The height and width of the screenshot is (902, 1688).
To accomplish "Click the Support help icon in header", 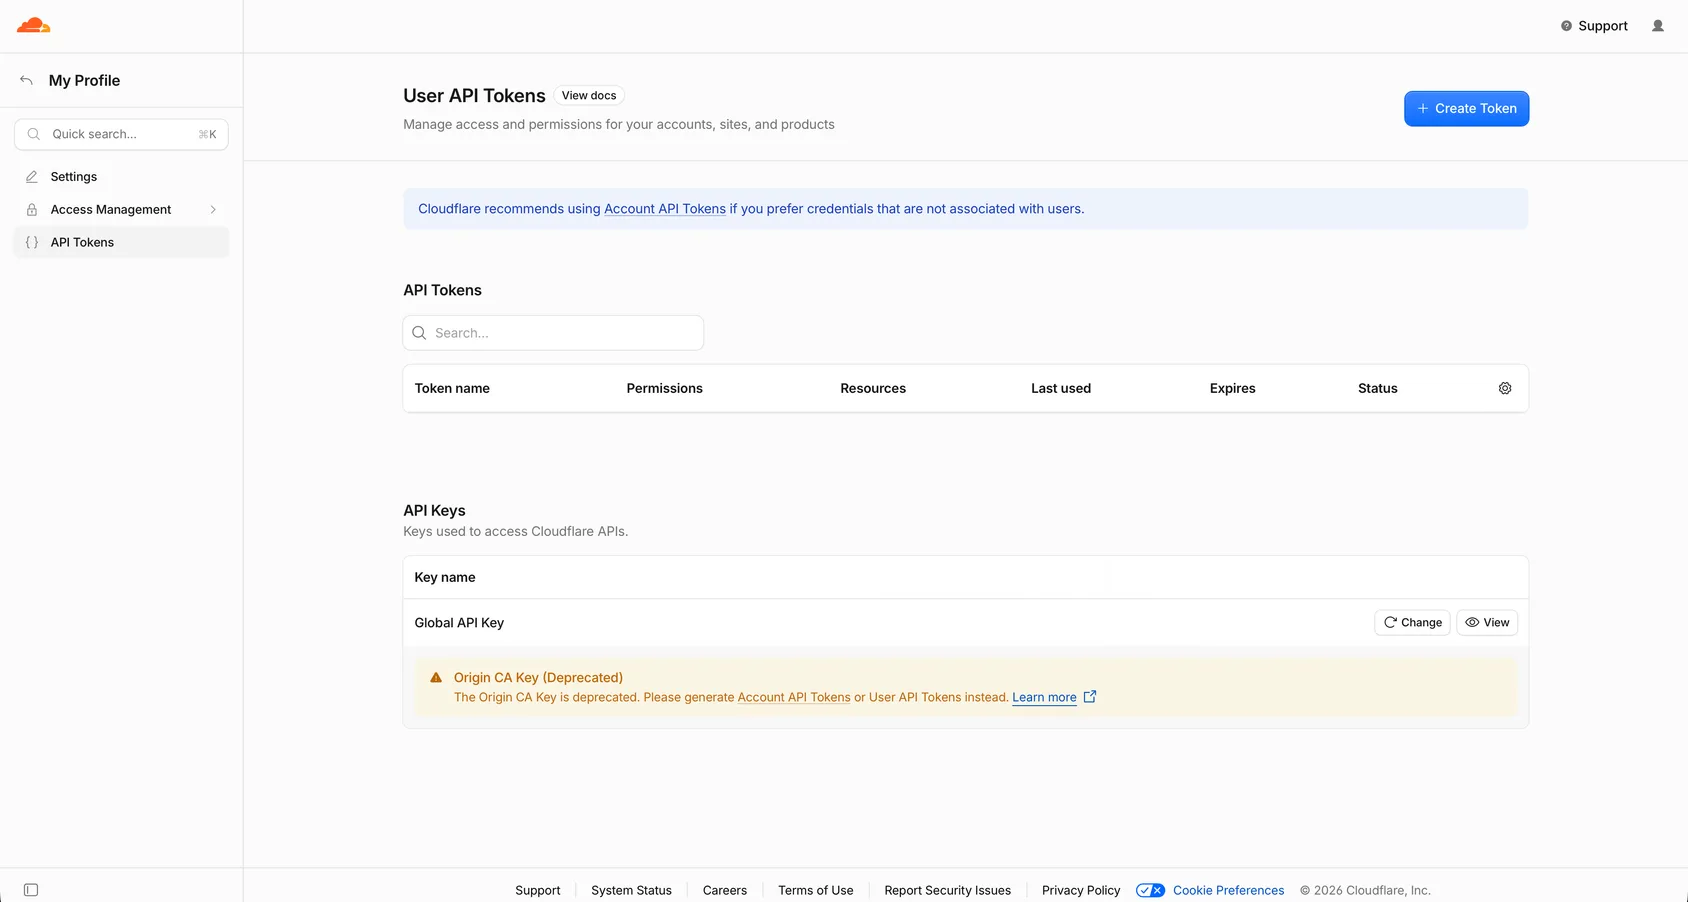I will point(1566,26).
